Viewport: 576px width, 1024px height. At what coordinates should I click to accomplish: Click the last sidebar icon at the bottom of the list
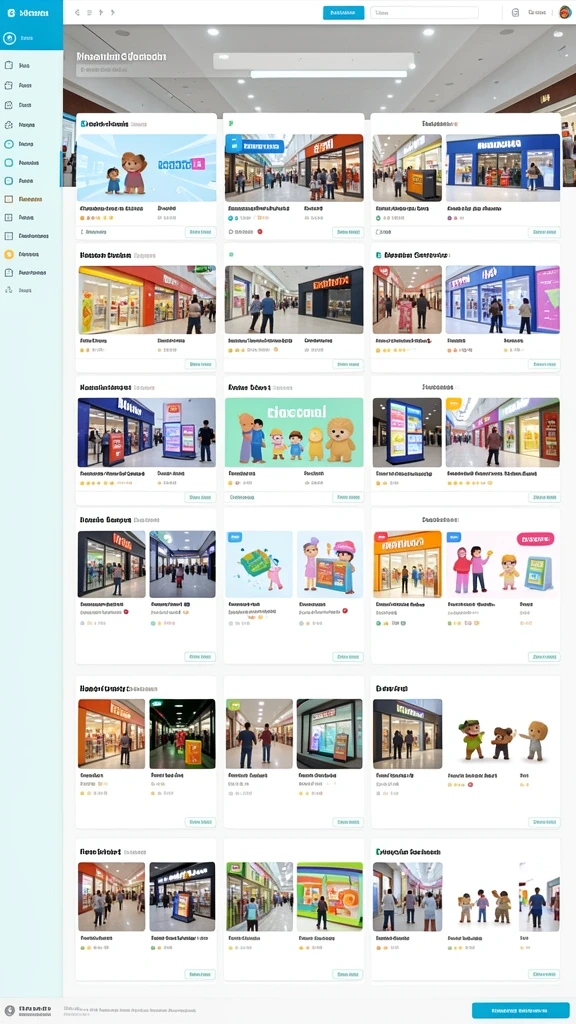click(8, 290)
